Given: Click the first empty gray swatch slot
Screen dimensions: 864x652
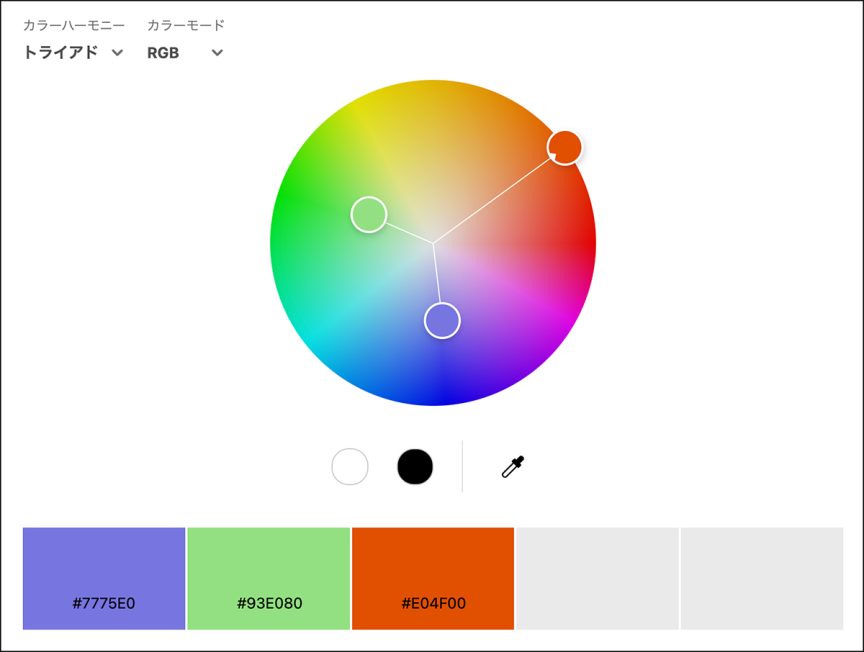Looking at the screenshot, I should 597,578.
